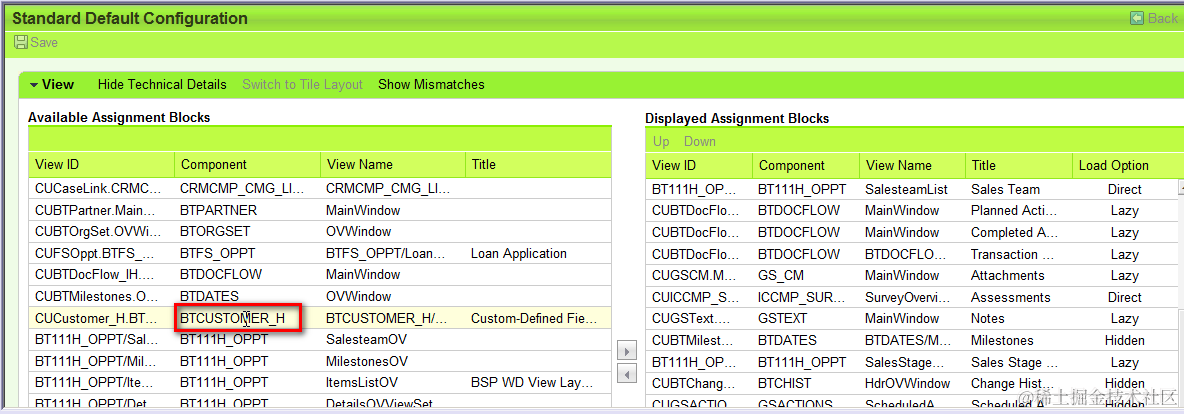The height and width of the screenshot is (414, 1184).
Task: Click the BTCUSTOMER_H/... view name cell
Action: point(392,318)
